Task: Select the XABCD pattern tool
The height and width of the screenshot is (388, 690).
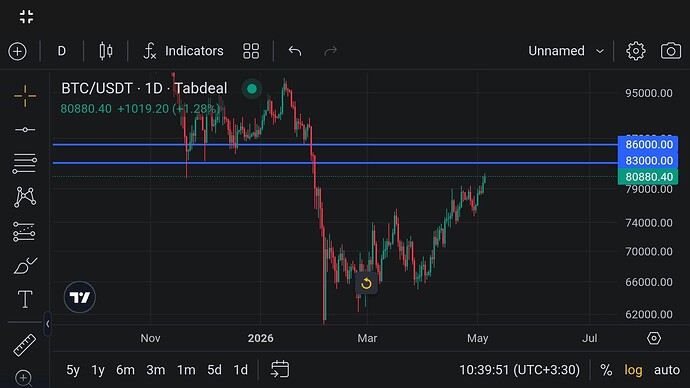Action: pyautogui.click(x=25, y=197)
